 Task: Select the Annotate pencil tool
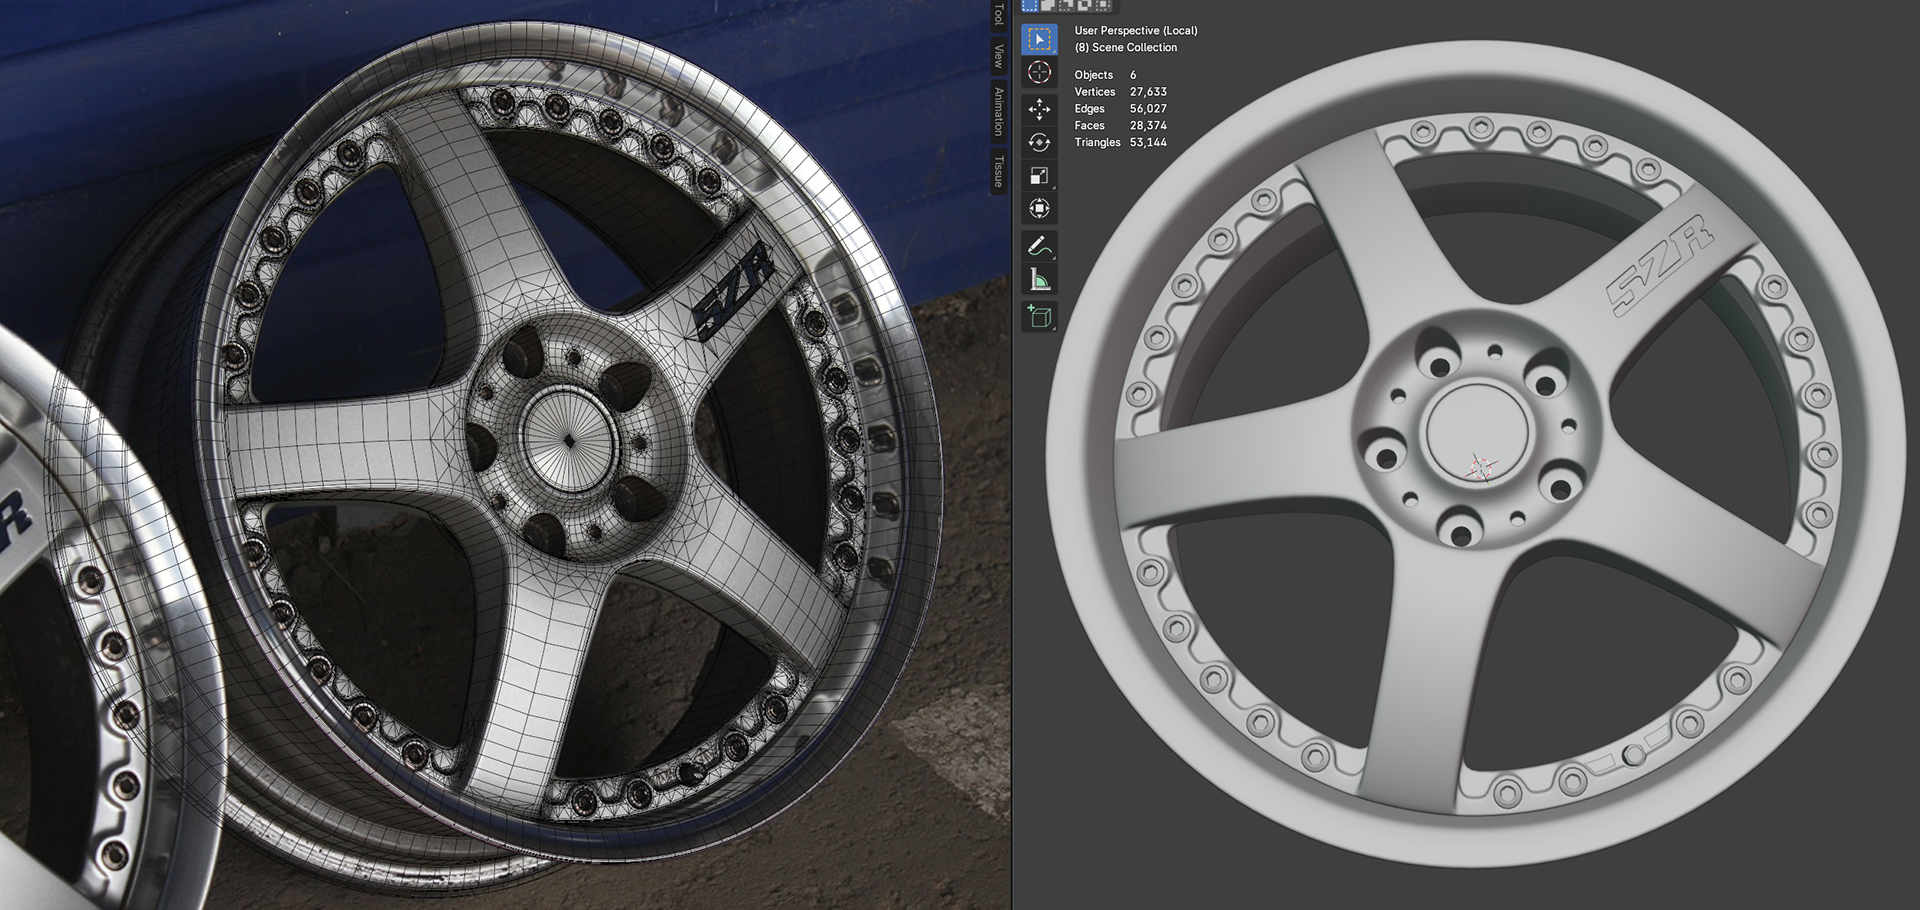(1039, 246)
